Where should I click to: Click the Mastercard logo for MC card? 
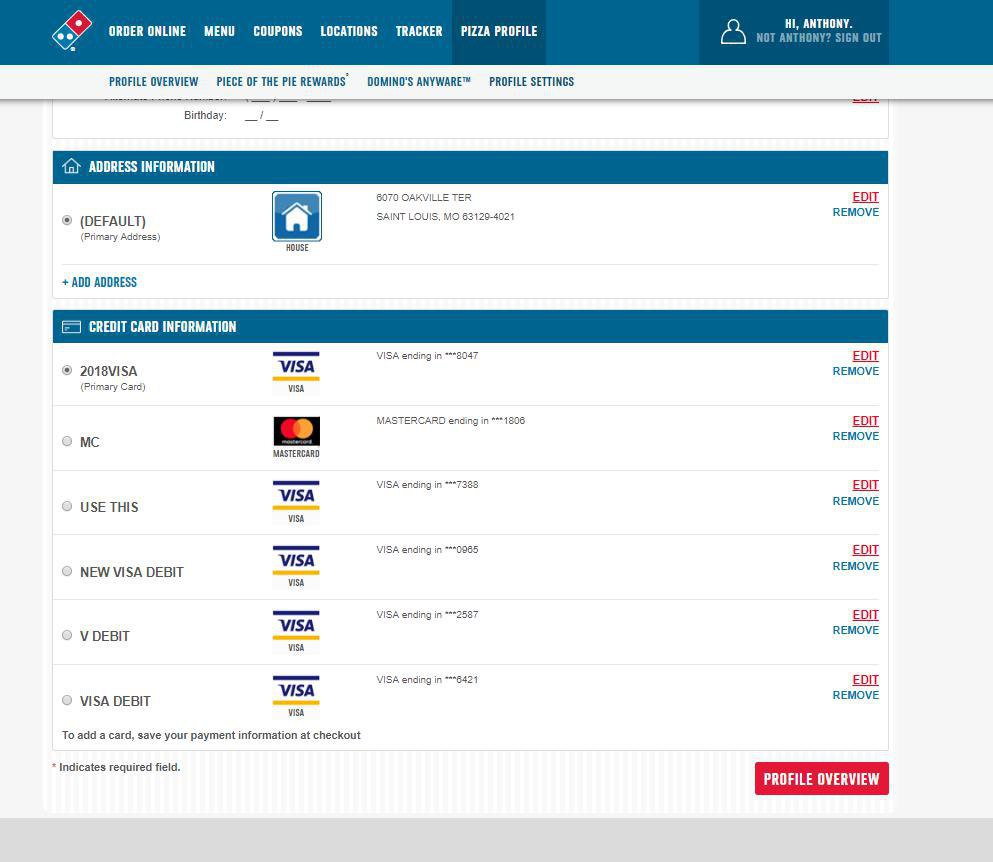tap(296, 431)
